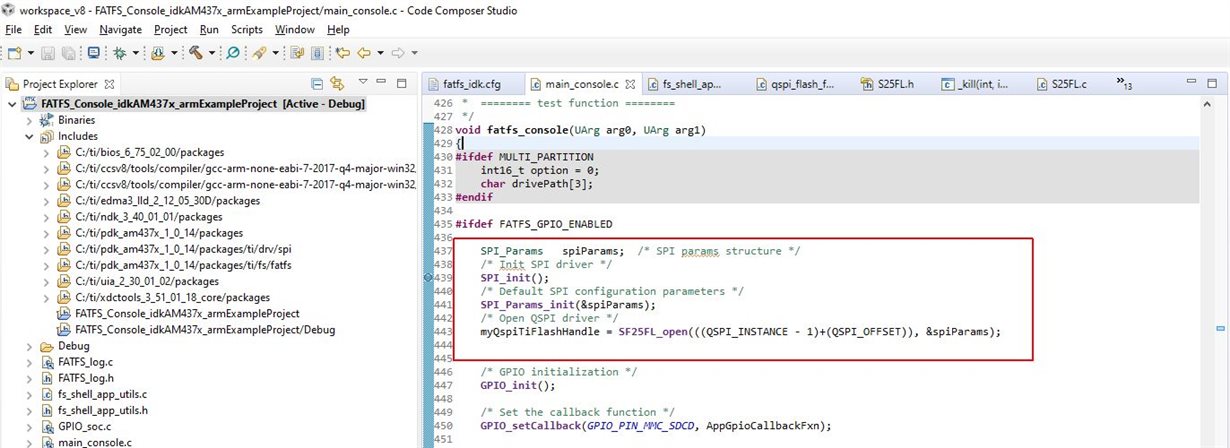
Task: Click GPIO_init(); on line 447
Action: (518, 384)
